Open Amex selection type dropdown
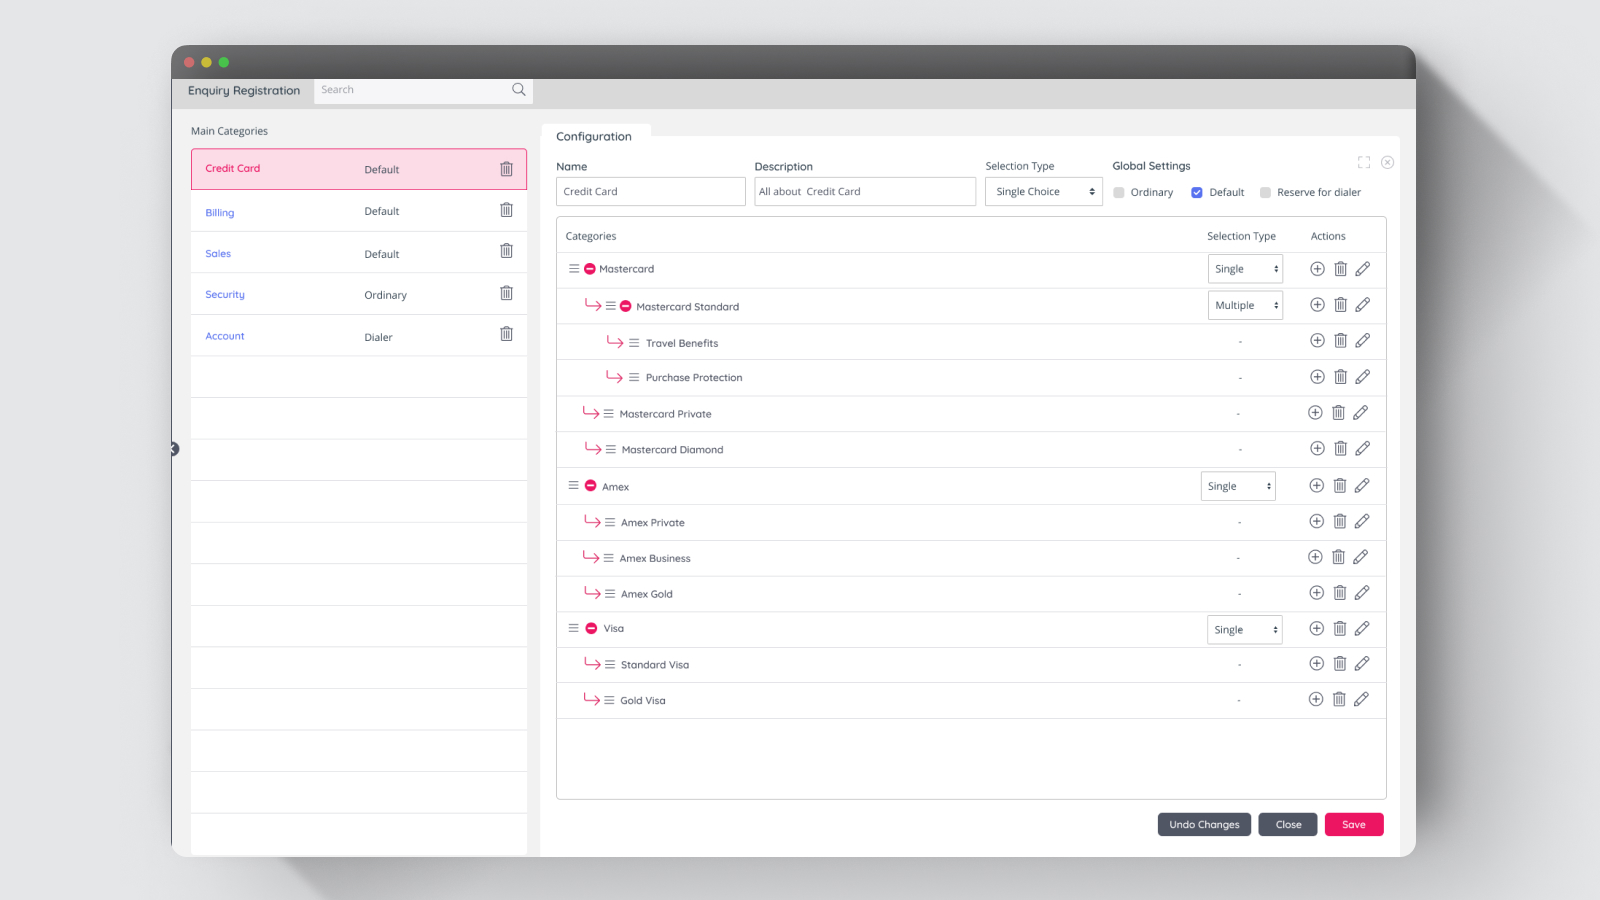The height and width of the screenshot is (900, 1600). tap(1238, 486)
